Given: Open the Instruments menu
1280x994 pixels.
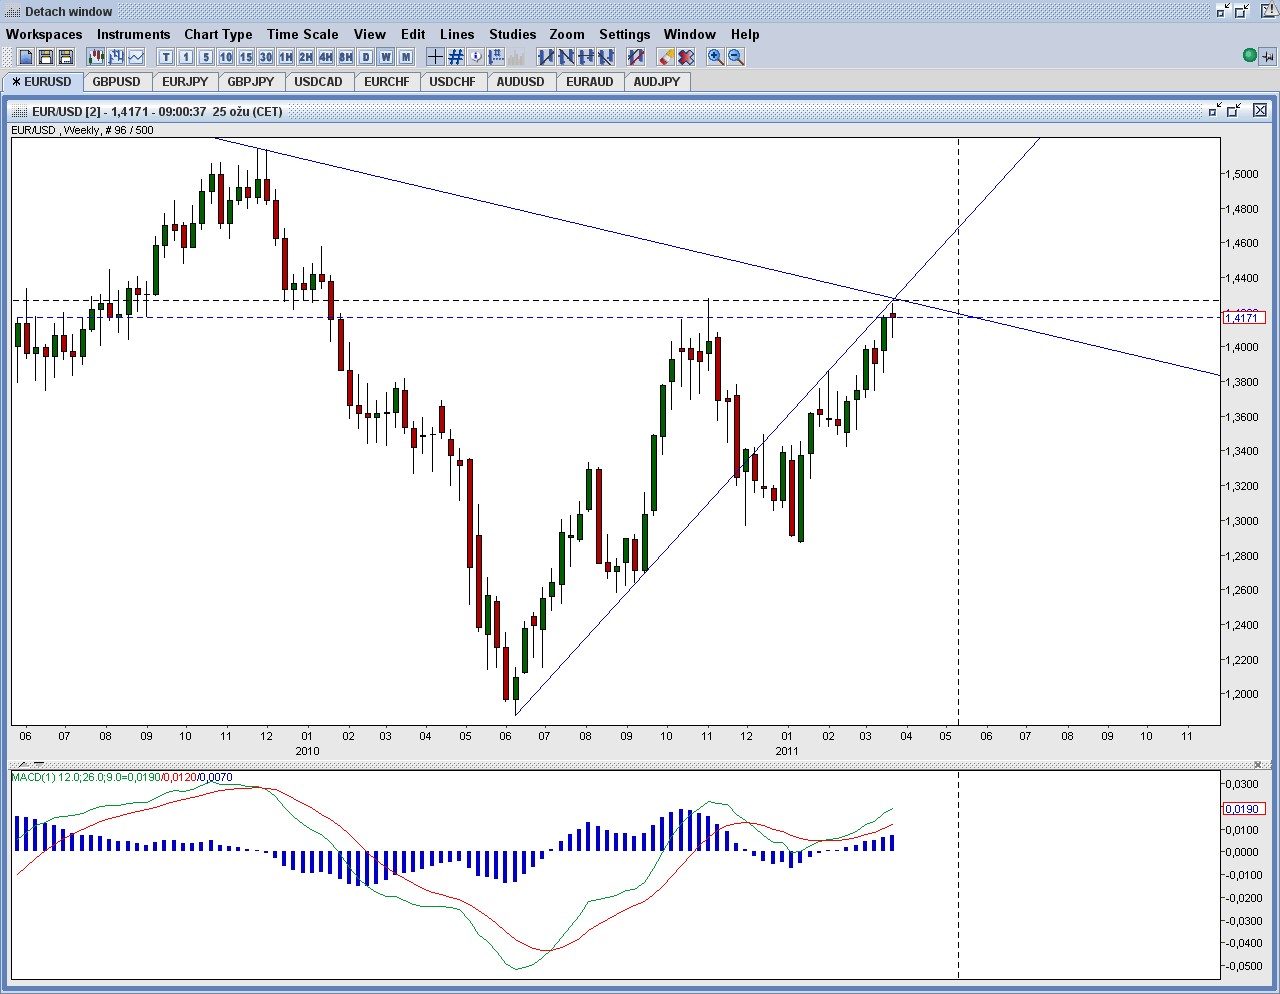Looking at the screenshot, I should [134, 34].
